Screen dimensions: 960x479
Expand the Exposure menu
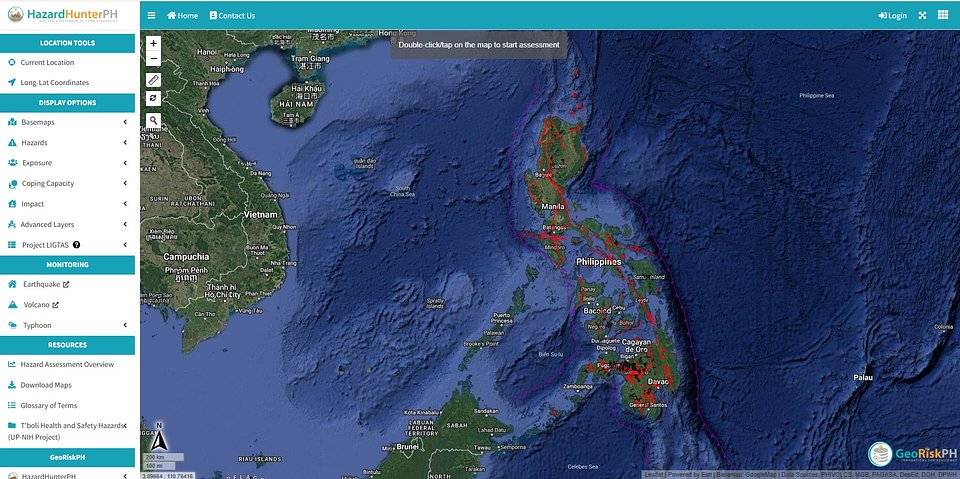[67, 163]
